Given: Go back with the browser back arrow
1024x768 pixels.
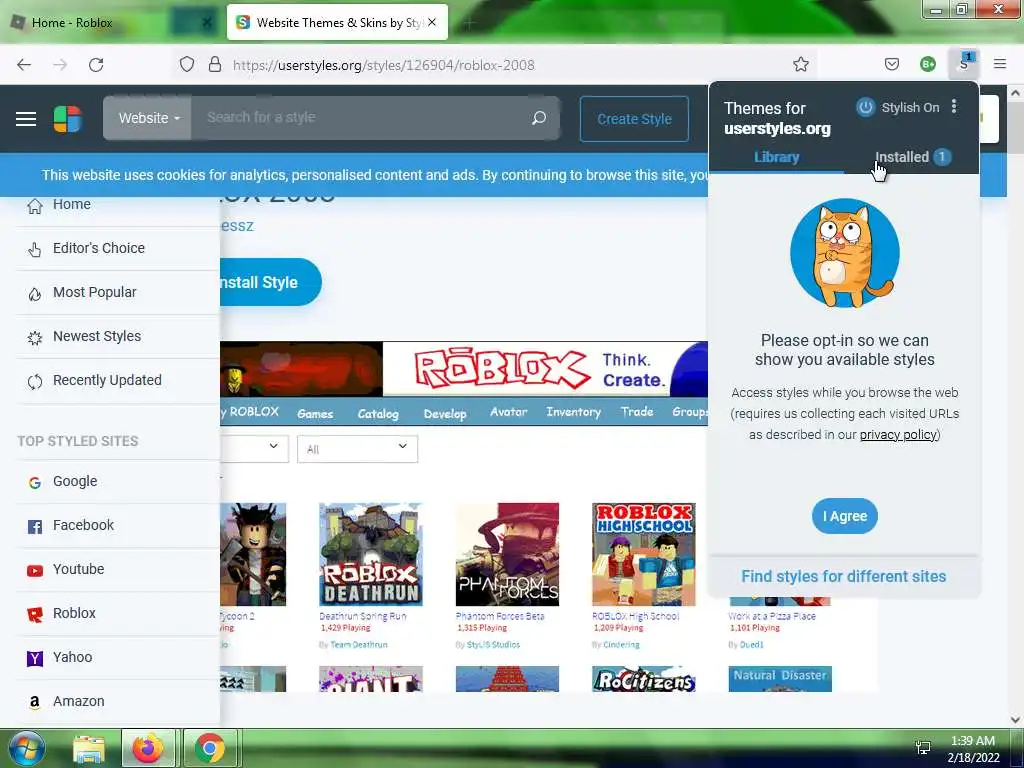Looking at the screenshot, I should click(24, 65).
